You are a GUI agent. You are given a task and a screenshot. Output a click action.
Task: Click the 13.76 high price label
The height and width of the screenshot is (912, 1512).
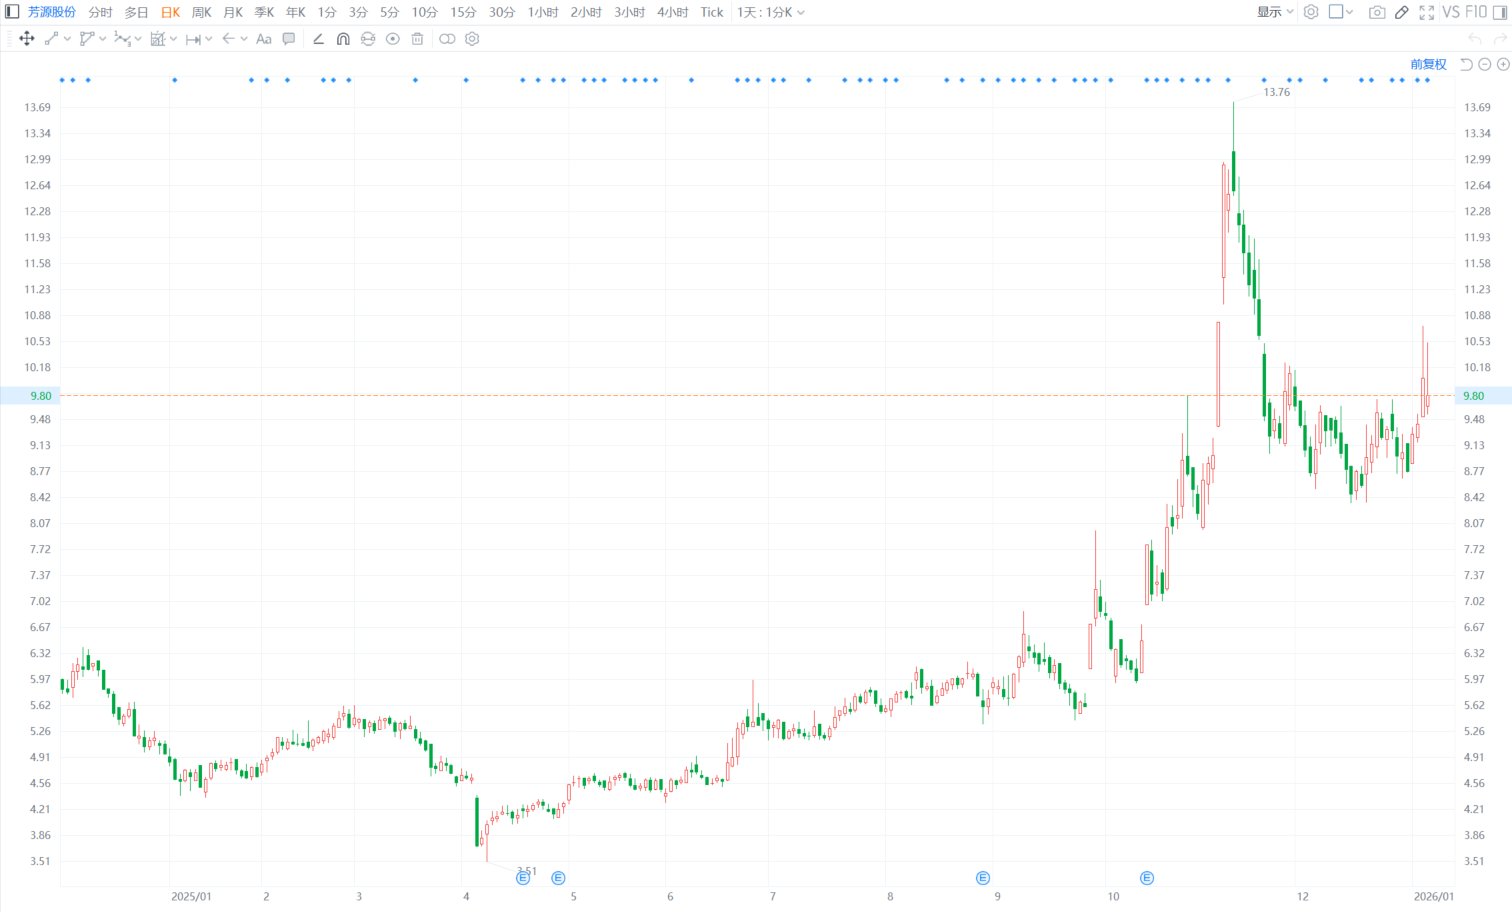coord(1277,92)
